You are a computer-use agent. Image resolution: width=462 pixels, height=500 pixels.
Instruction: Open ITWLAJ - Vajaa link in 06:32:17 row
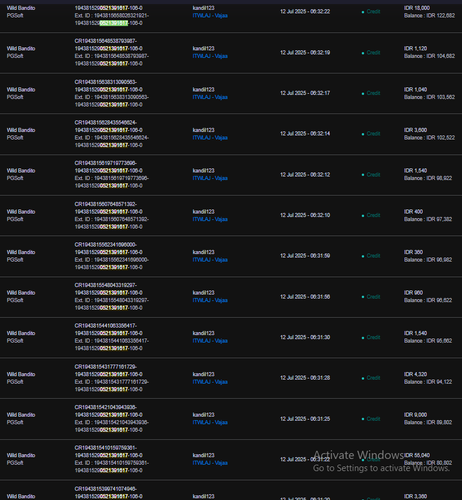click(x=210, y=97)
